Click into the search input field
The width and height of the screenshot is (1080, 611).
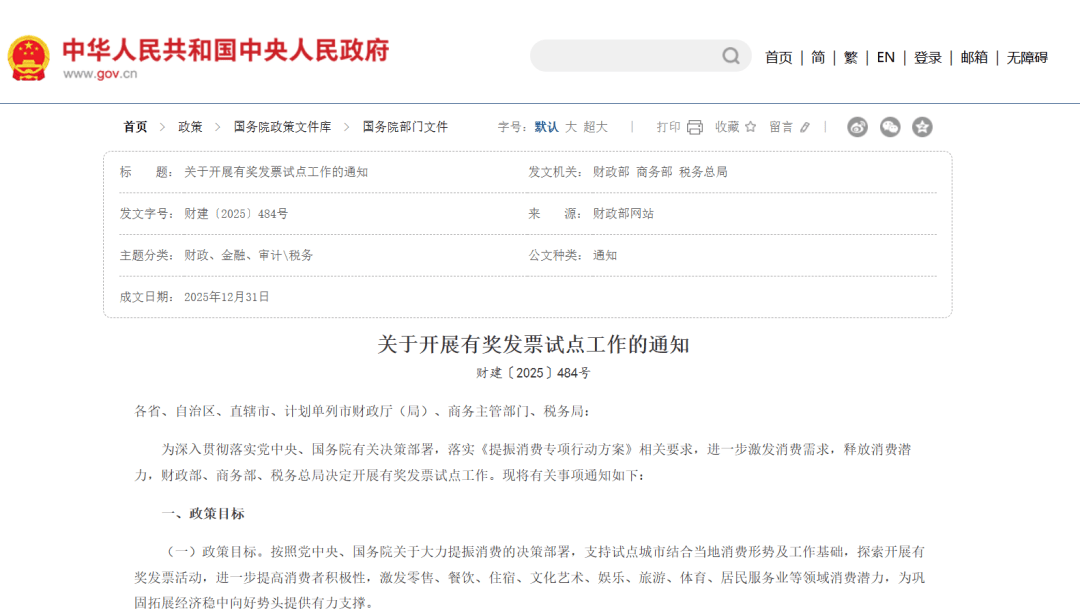pos(625,56)
